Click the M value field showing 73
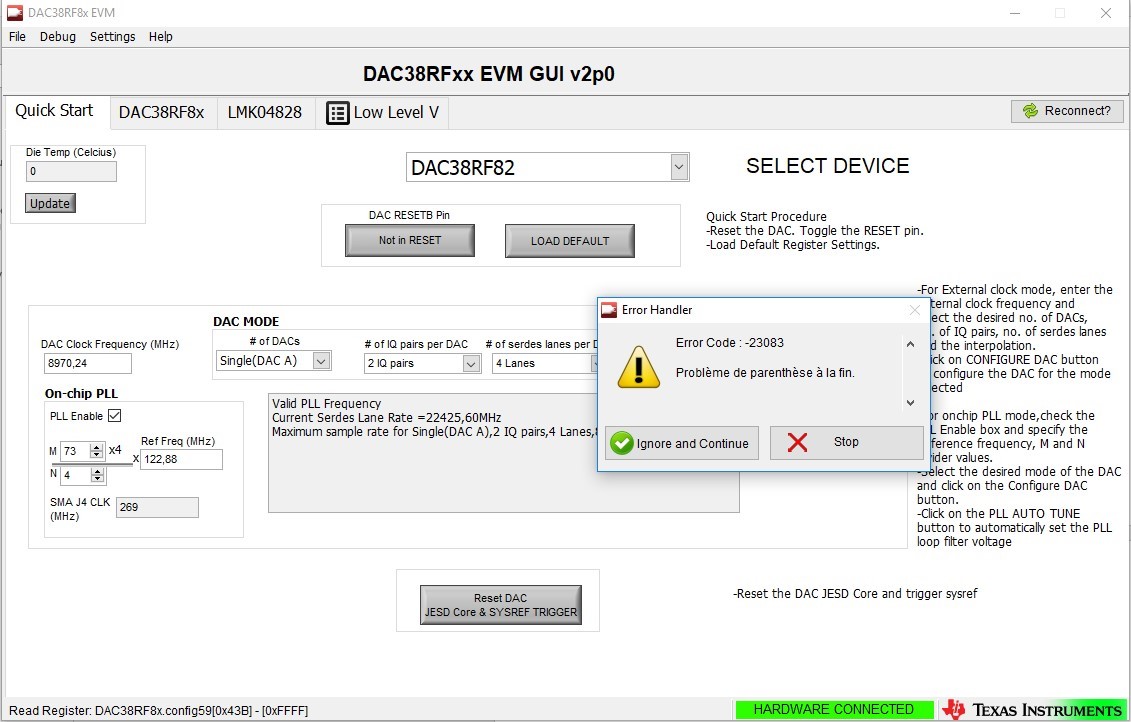Screen dimensions: 1131x722 (75, 451)
